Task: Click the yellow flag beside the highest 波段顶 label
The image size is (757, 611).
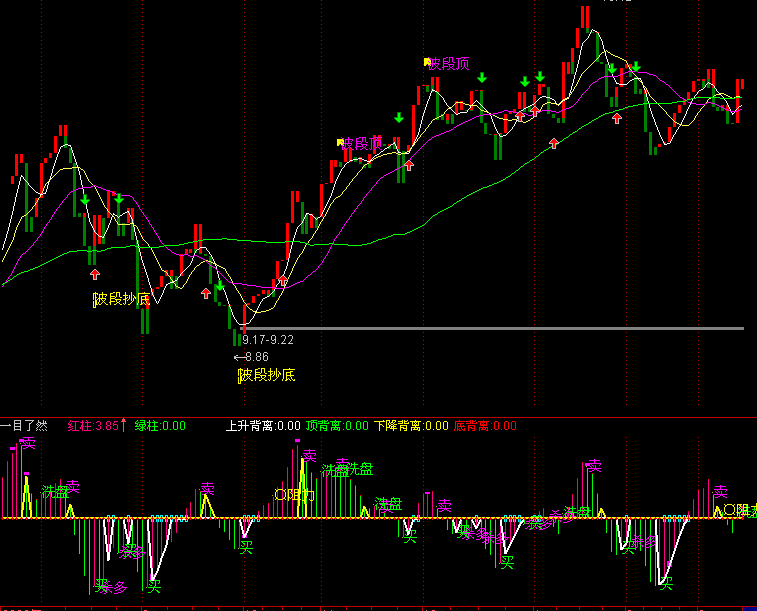Action: (427, 62)
